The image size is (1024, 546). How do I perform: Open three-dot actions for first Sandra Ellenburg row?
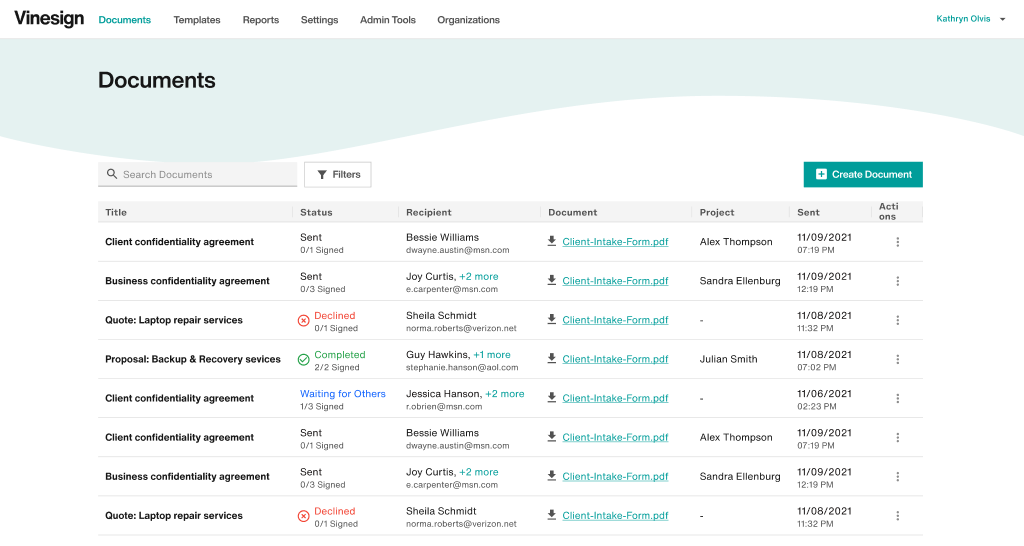pyautogui.click(x=897, y=281)
